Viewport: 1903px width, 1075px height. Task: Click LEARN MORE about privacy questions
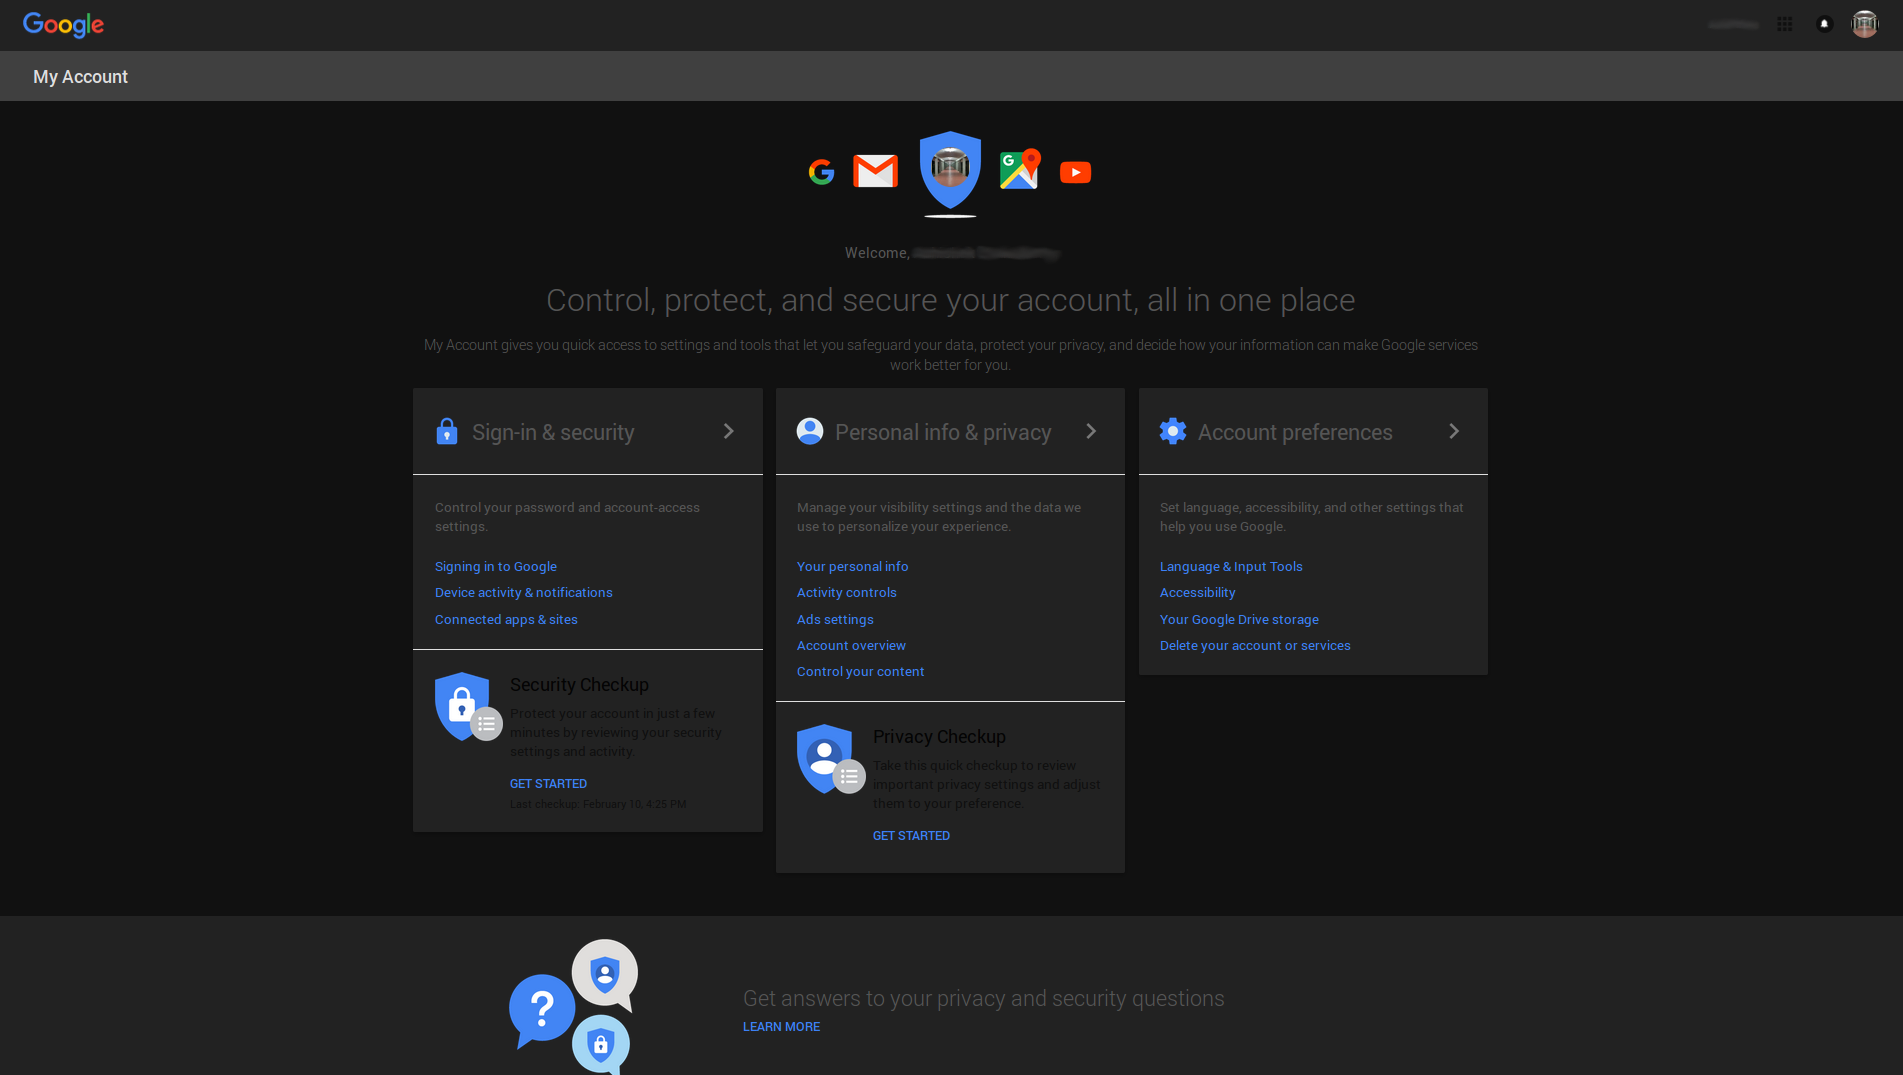pos(781,1026)
